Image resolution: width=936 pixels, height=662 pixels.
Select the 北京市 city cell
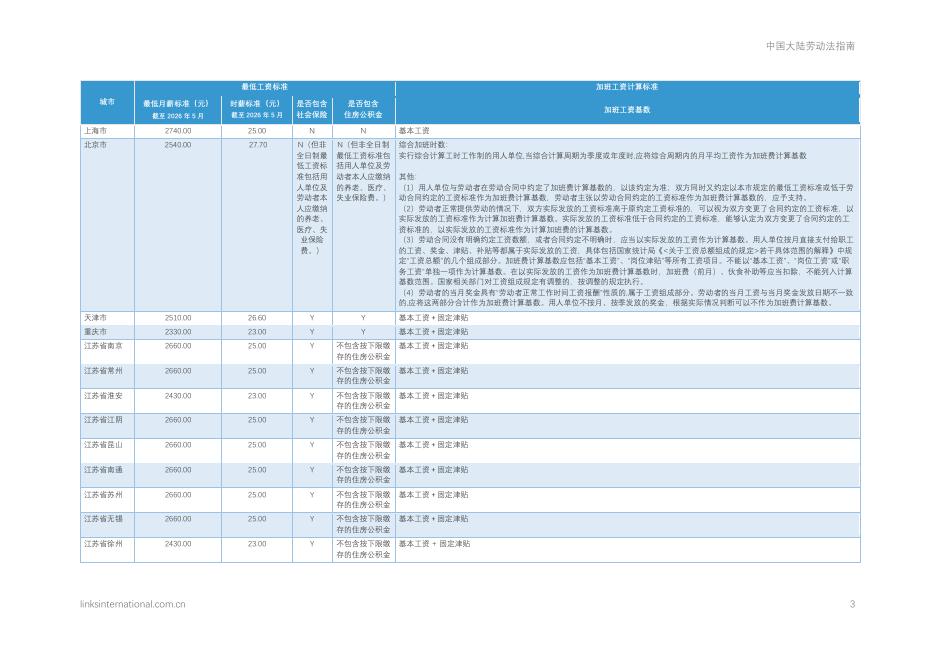coord(96,145)
